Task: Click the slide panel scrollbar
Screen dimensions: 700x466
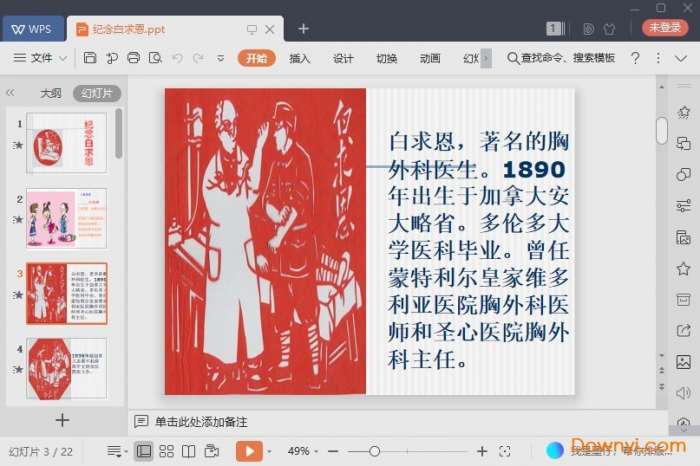Action: [x=118, y=133]
